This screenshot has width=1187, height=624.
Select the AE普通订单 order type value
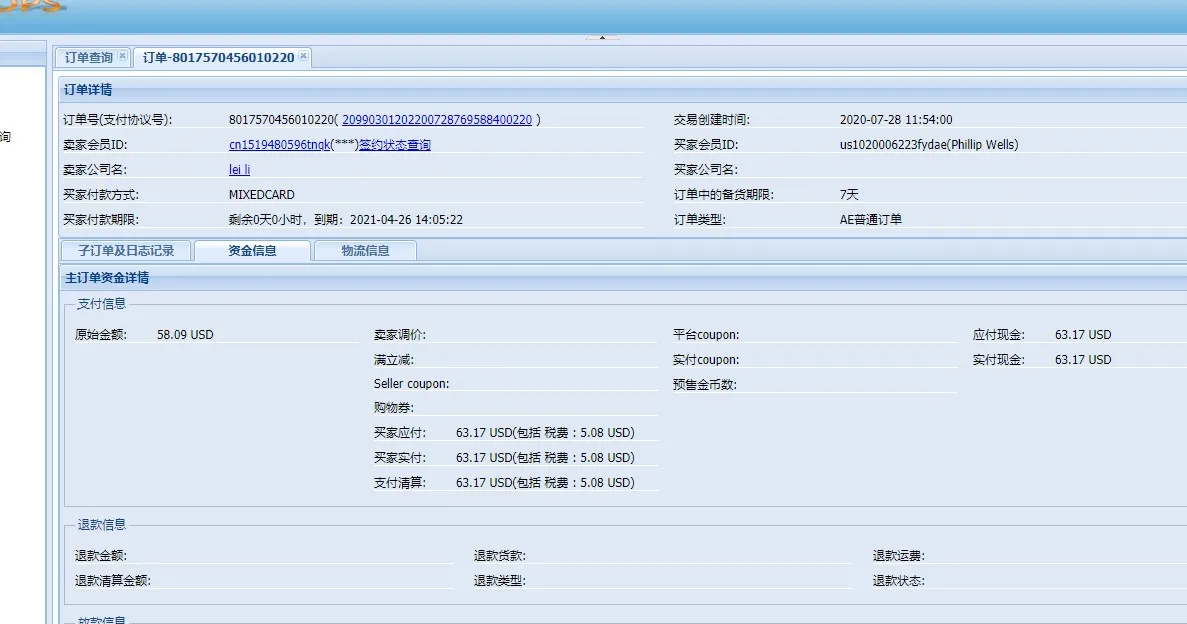coord(871,220)
